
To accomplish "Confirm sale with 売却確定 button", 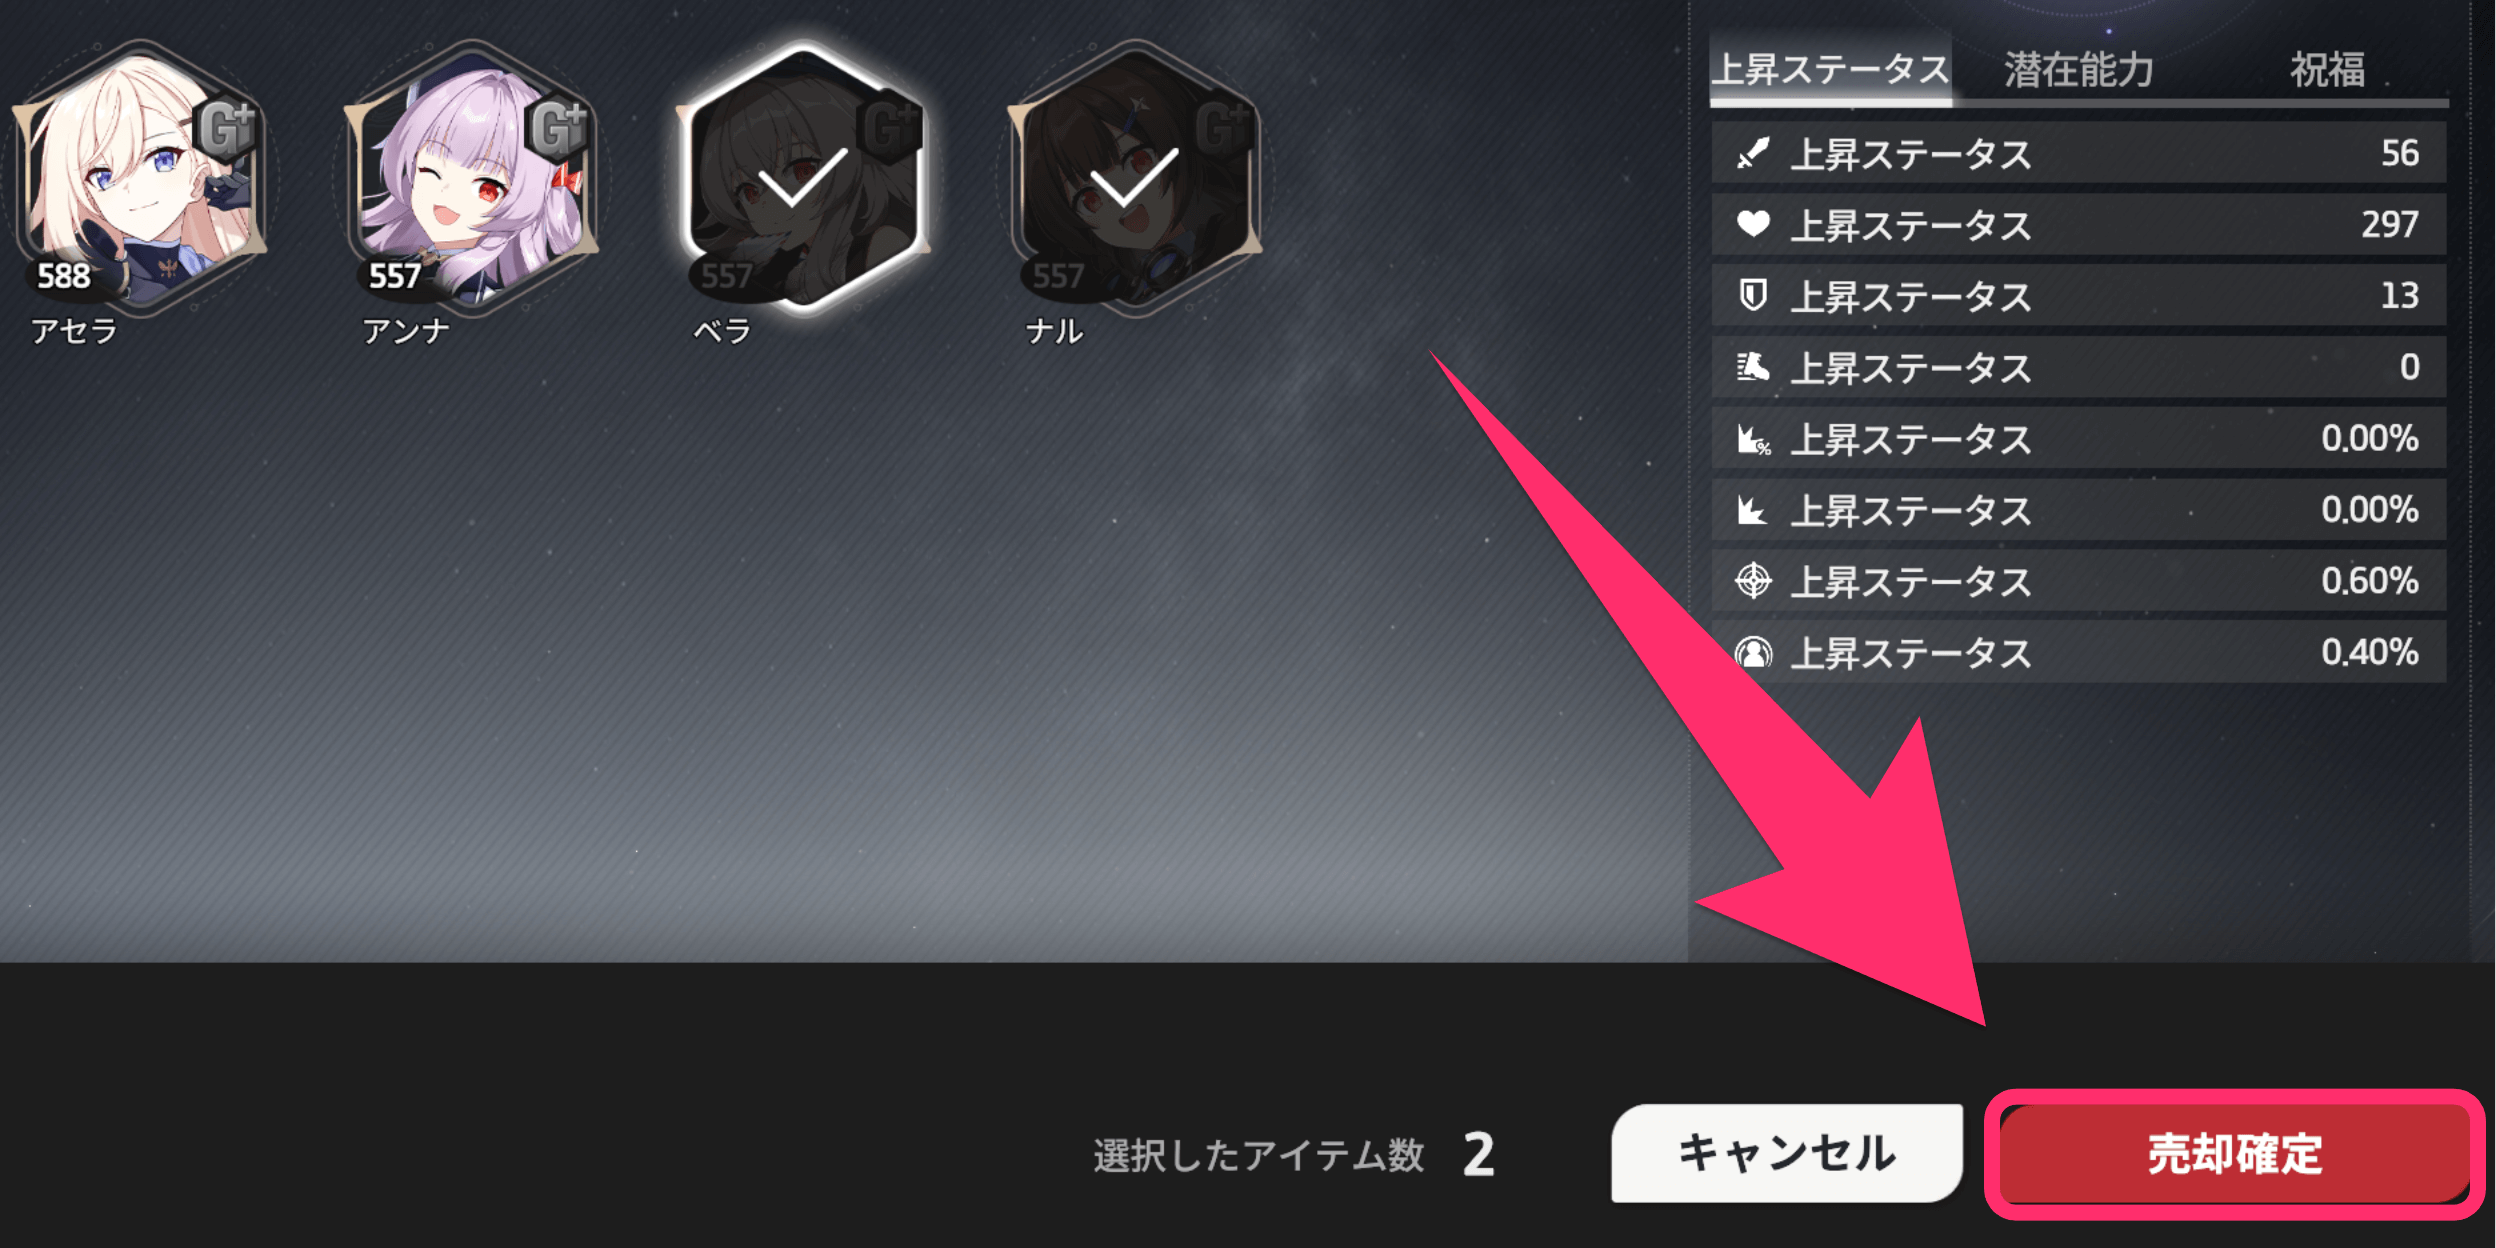I will [2234, 1153].
